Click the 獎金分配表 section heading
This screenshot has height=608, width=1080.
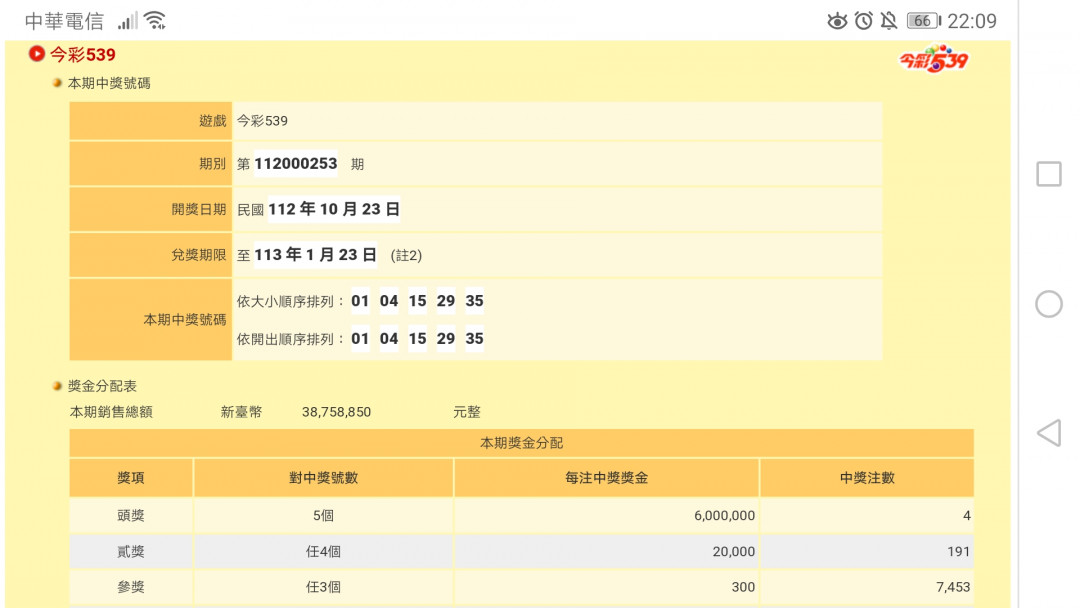(x=102, y=386)
